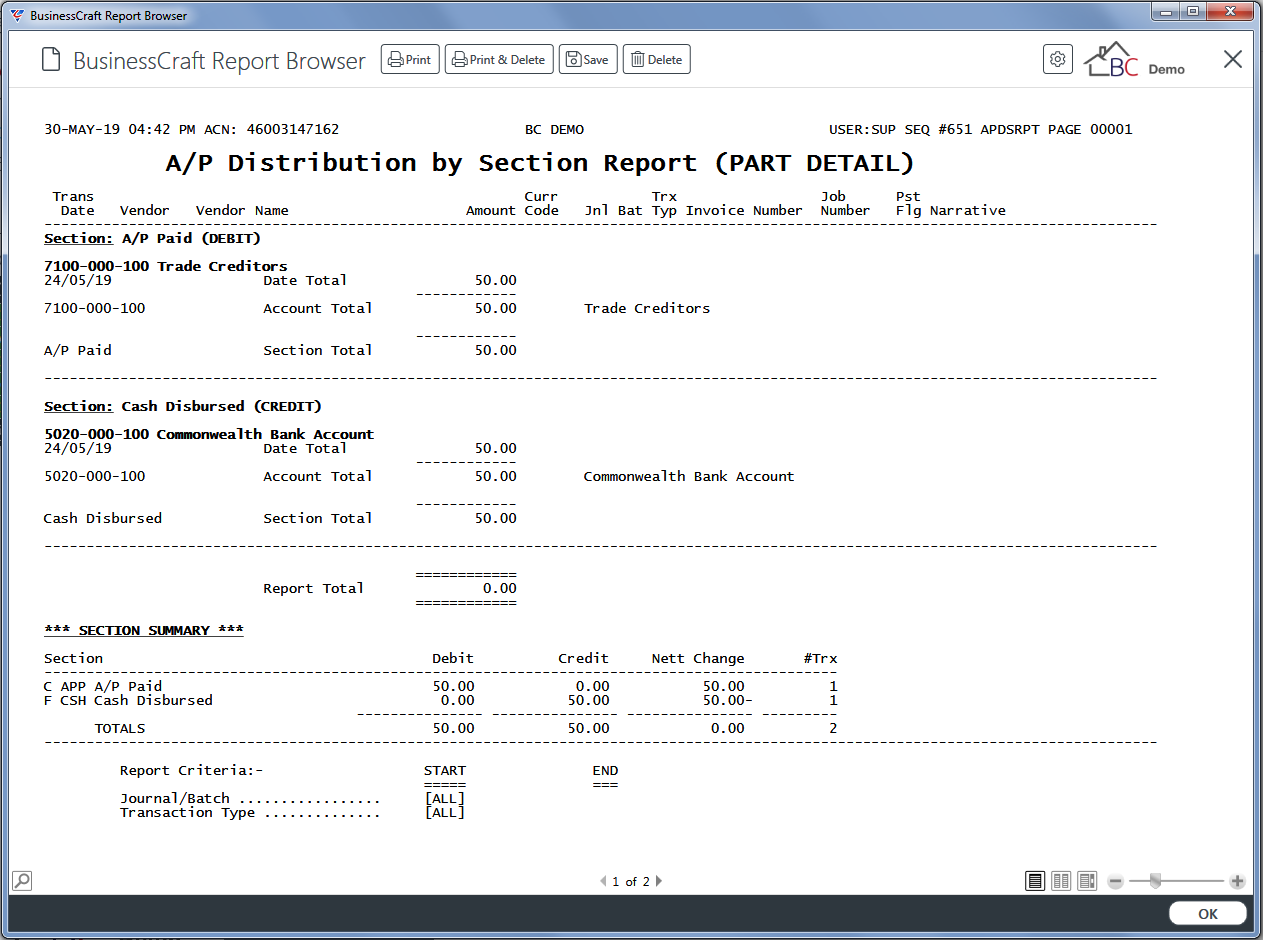Click the 'ACN: 46003147162' header text

(271, 129)
